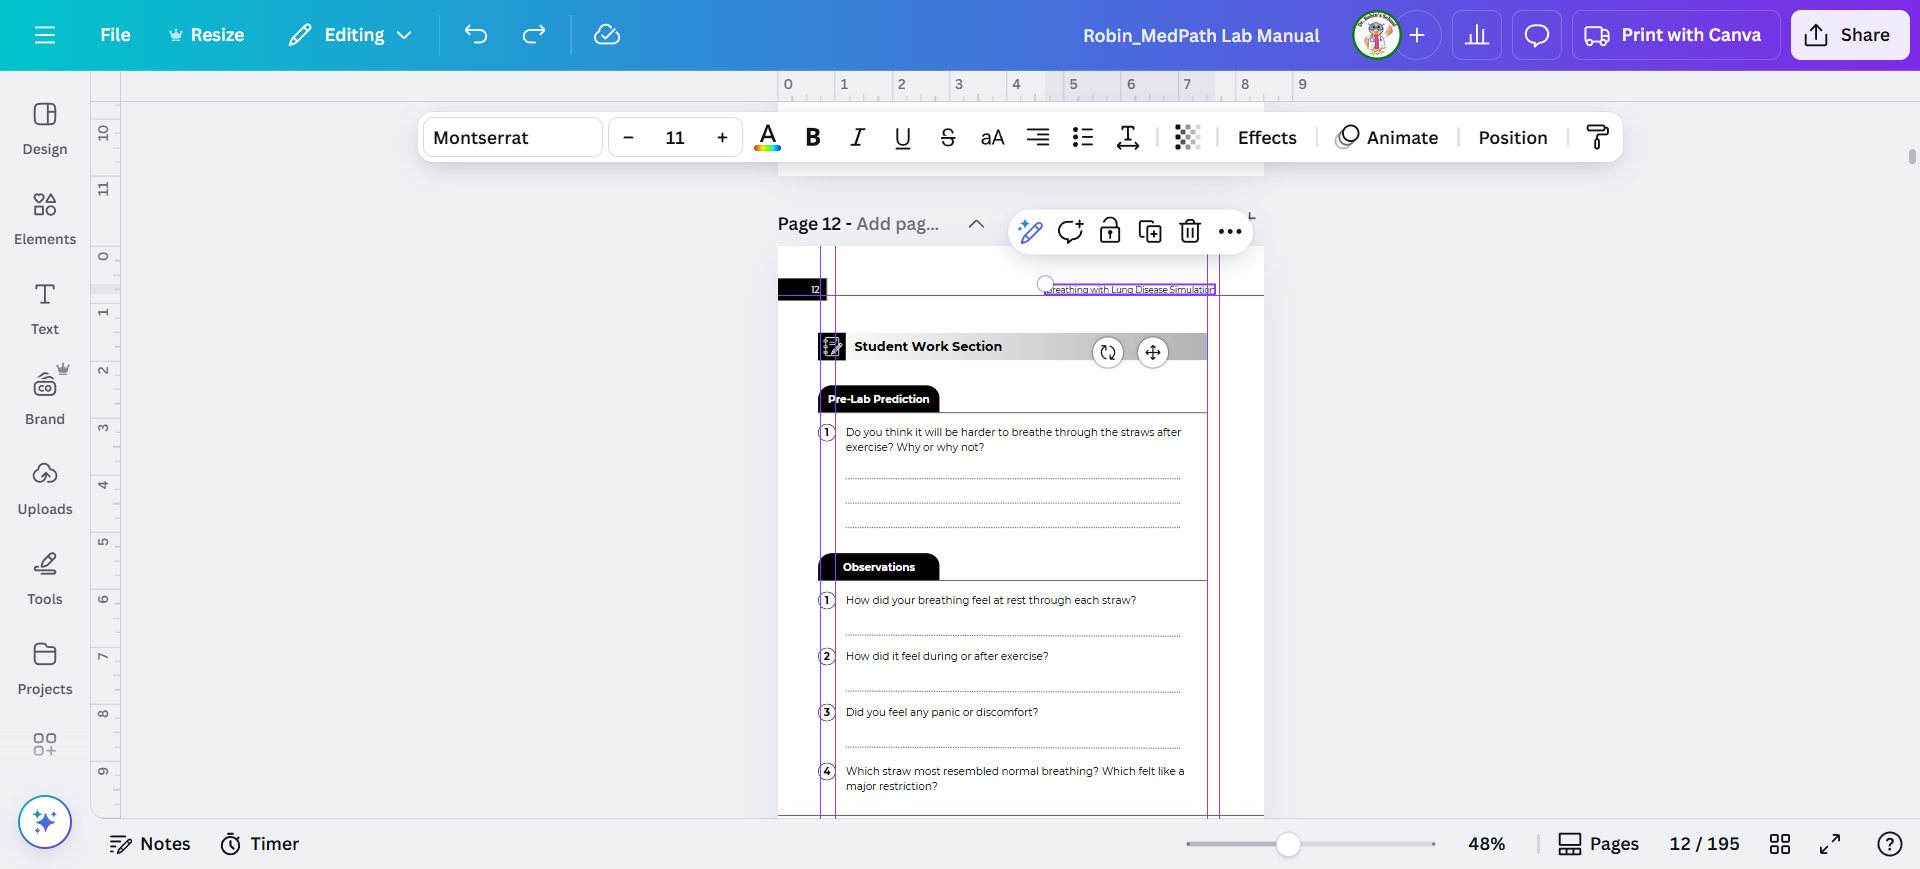
Task: Open the Montserrat font dropdown
Action: tap(513, 137)
